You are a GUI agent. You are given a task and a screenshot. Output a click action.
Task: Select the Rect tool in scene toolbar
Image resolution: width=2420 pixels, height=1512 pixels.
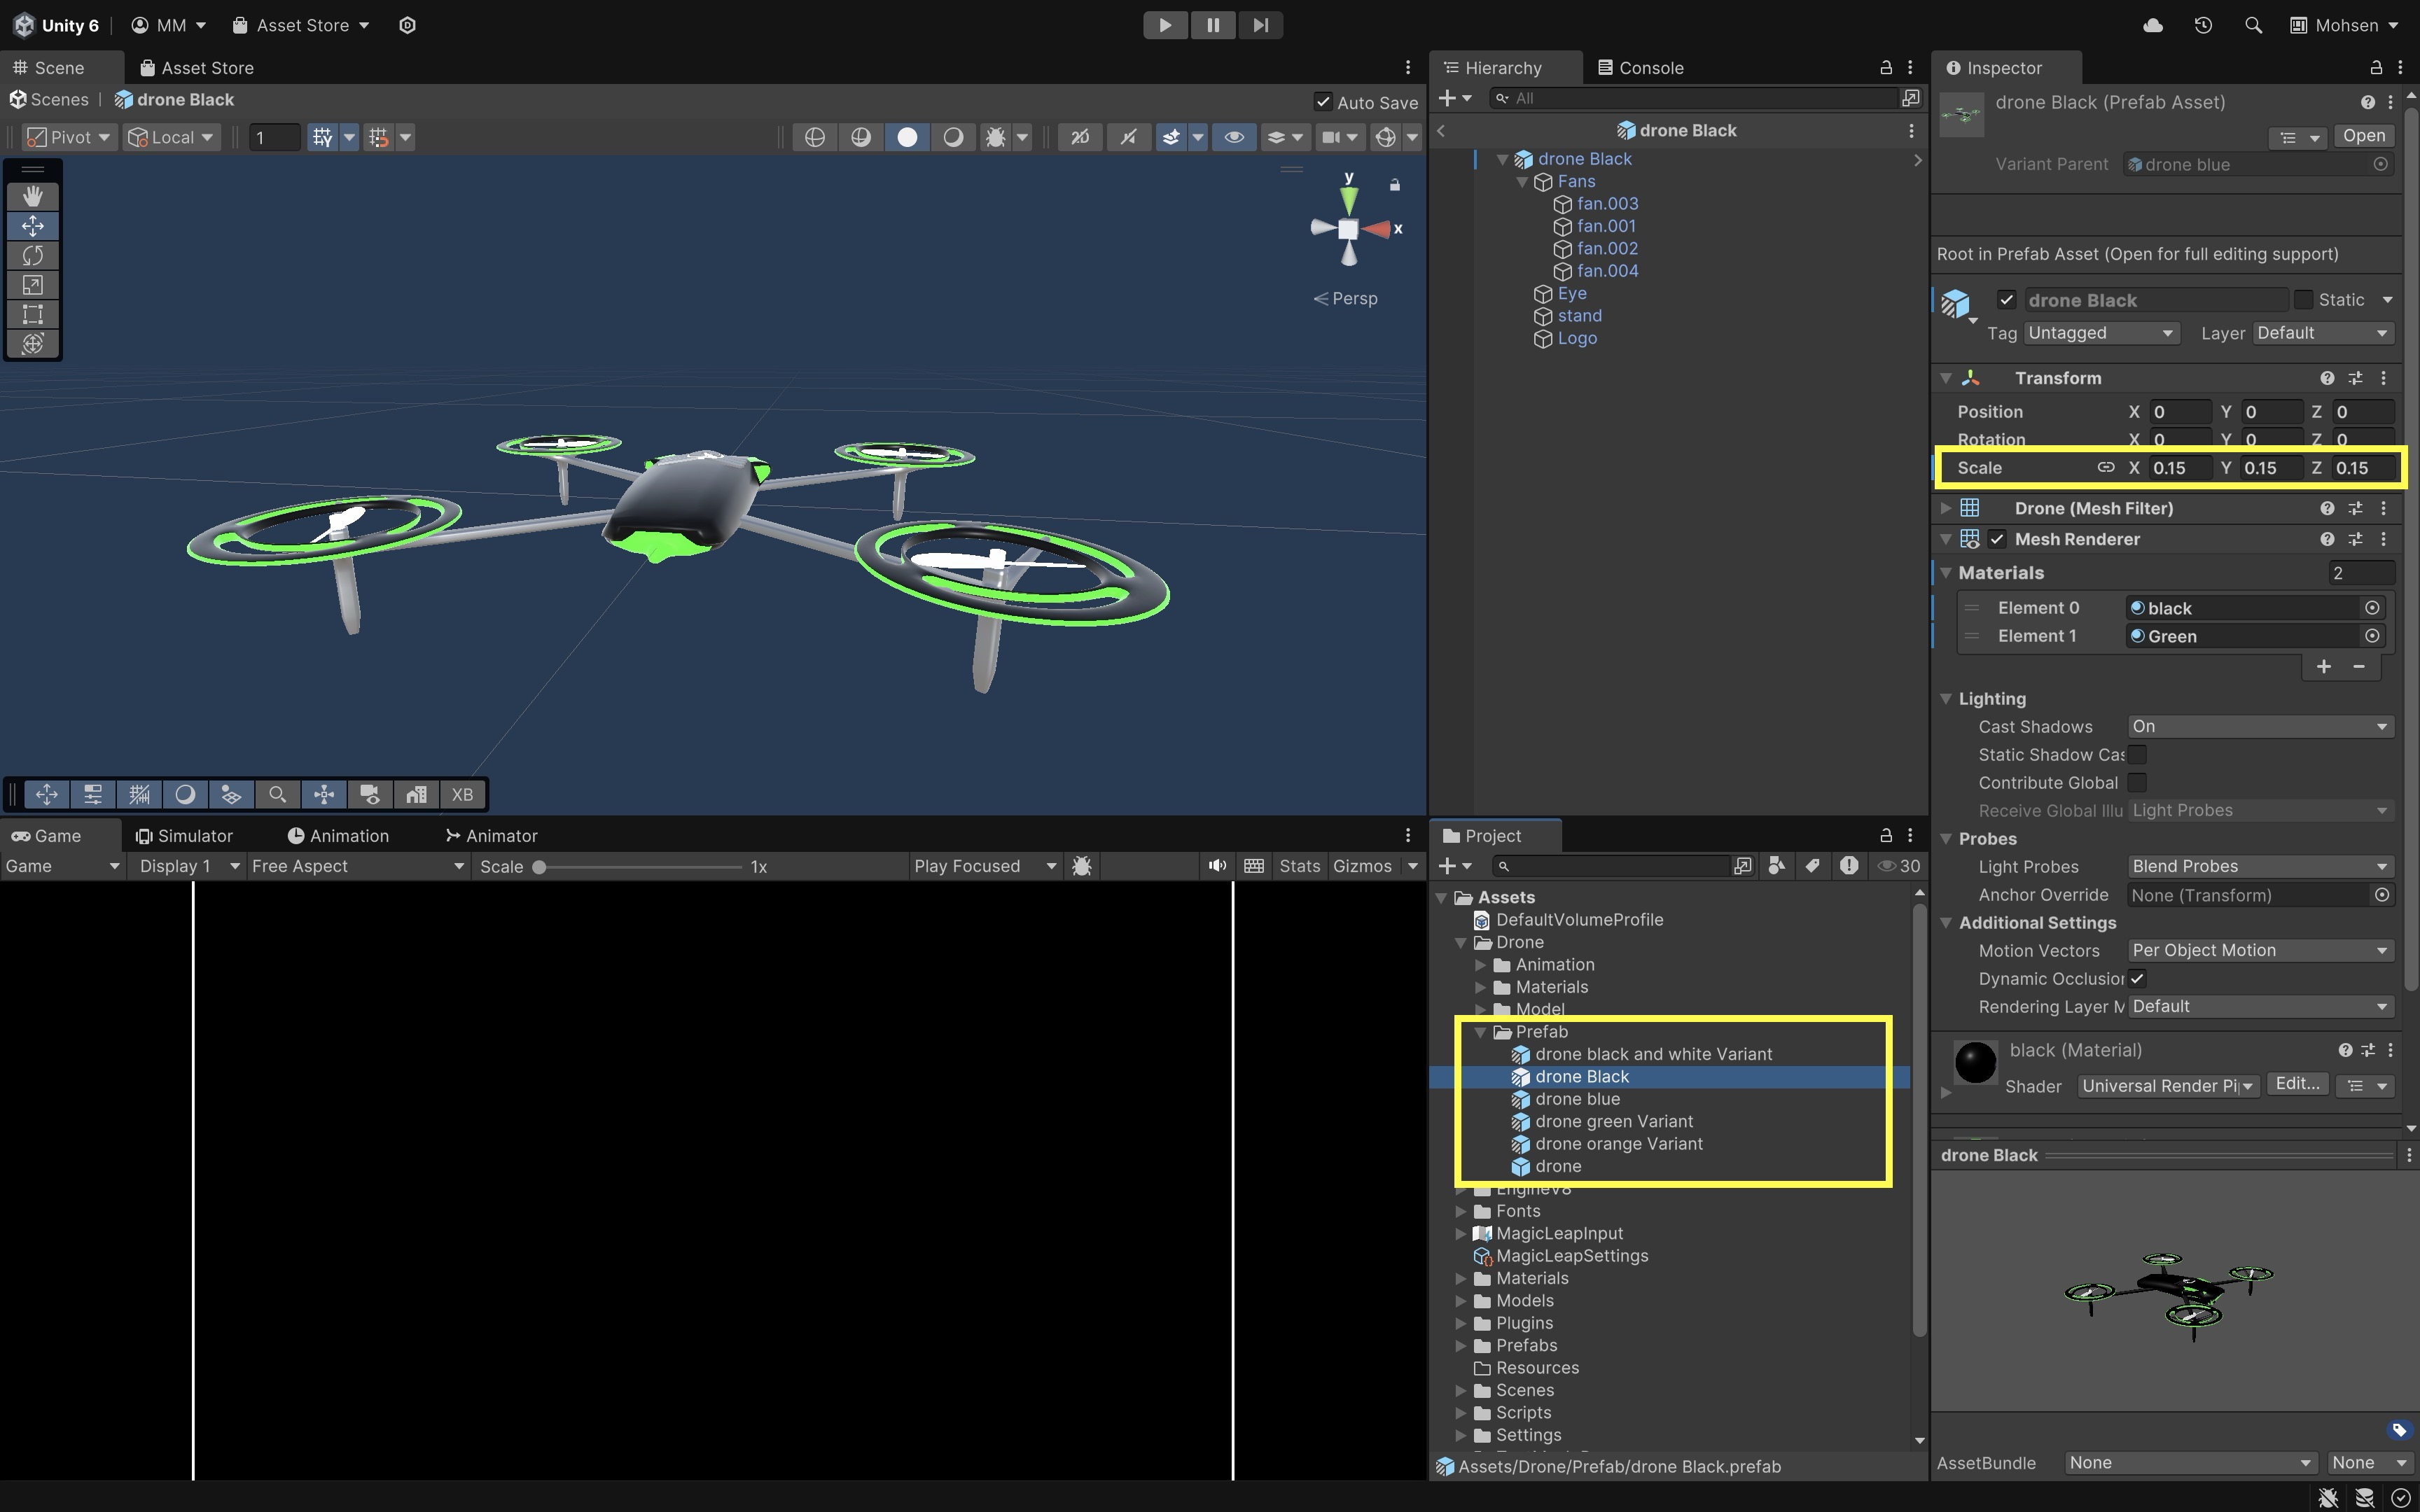pyautogui.click(x=33, y=314)
